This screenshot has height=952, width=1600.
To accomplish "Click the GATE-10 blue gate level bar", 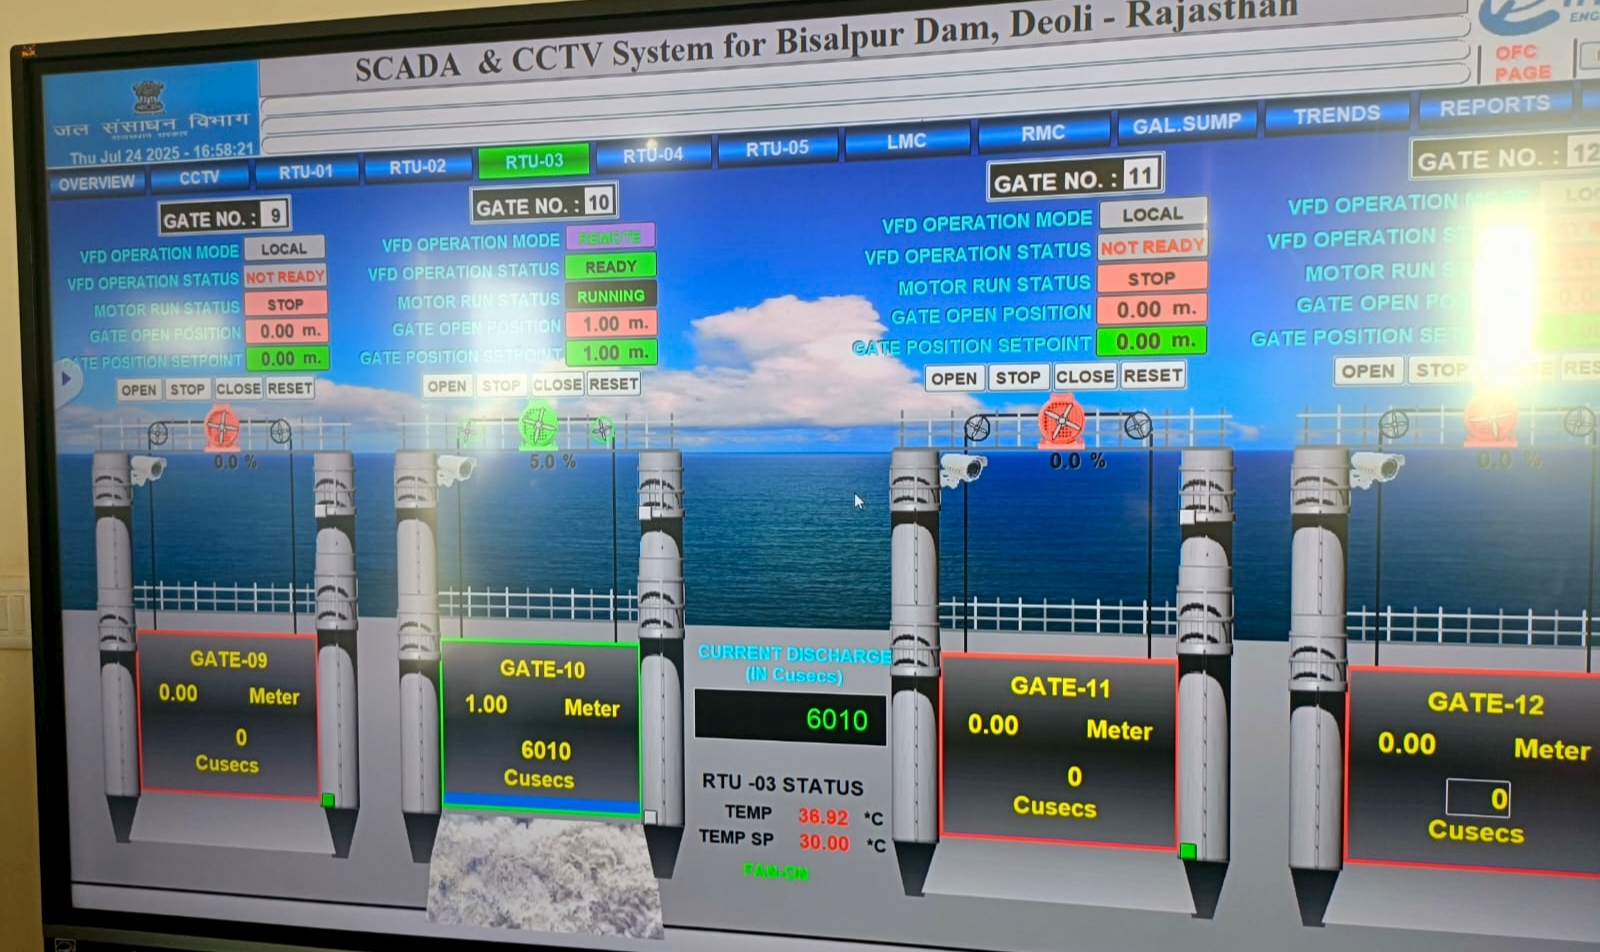I will click(541, 802).
